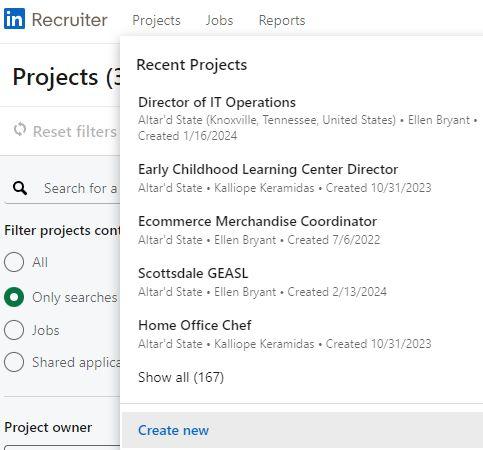Open the Projects menu in top navigation
Viewport: 483px width, 450px height.
click(x=156, y=20)
